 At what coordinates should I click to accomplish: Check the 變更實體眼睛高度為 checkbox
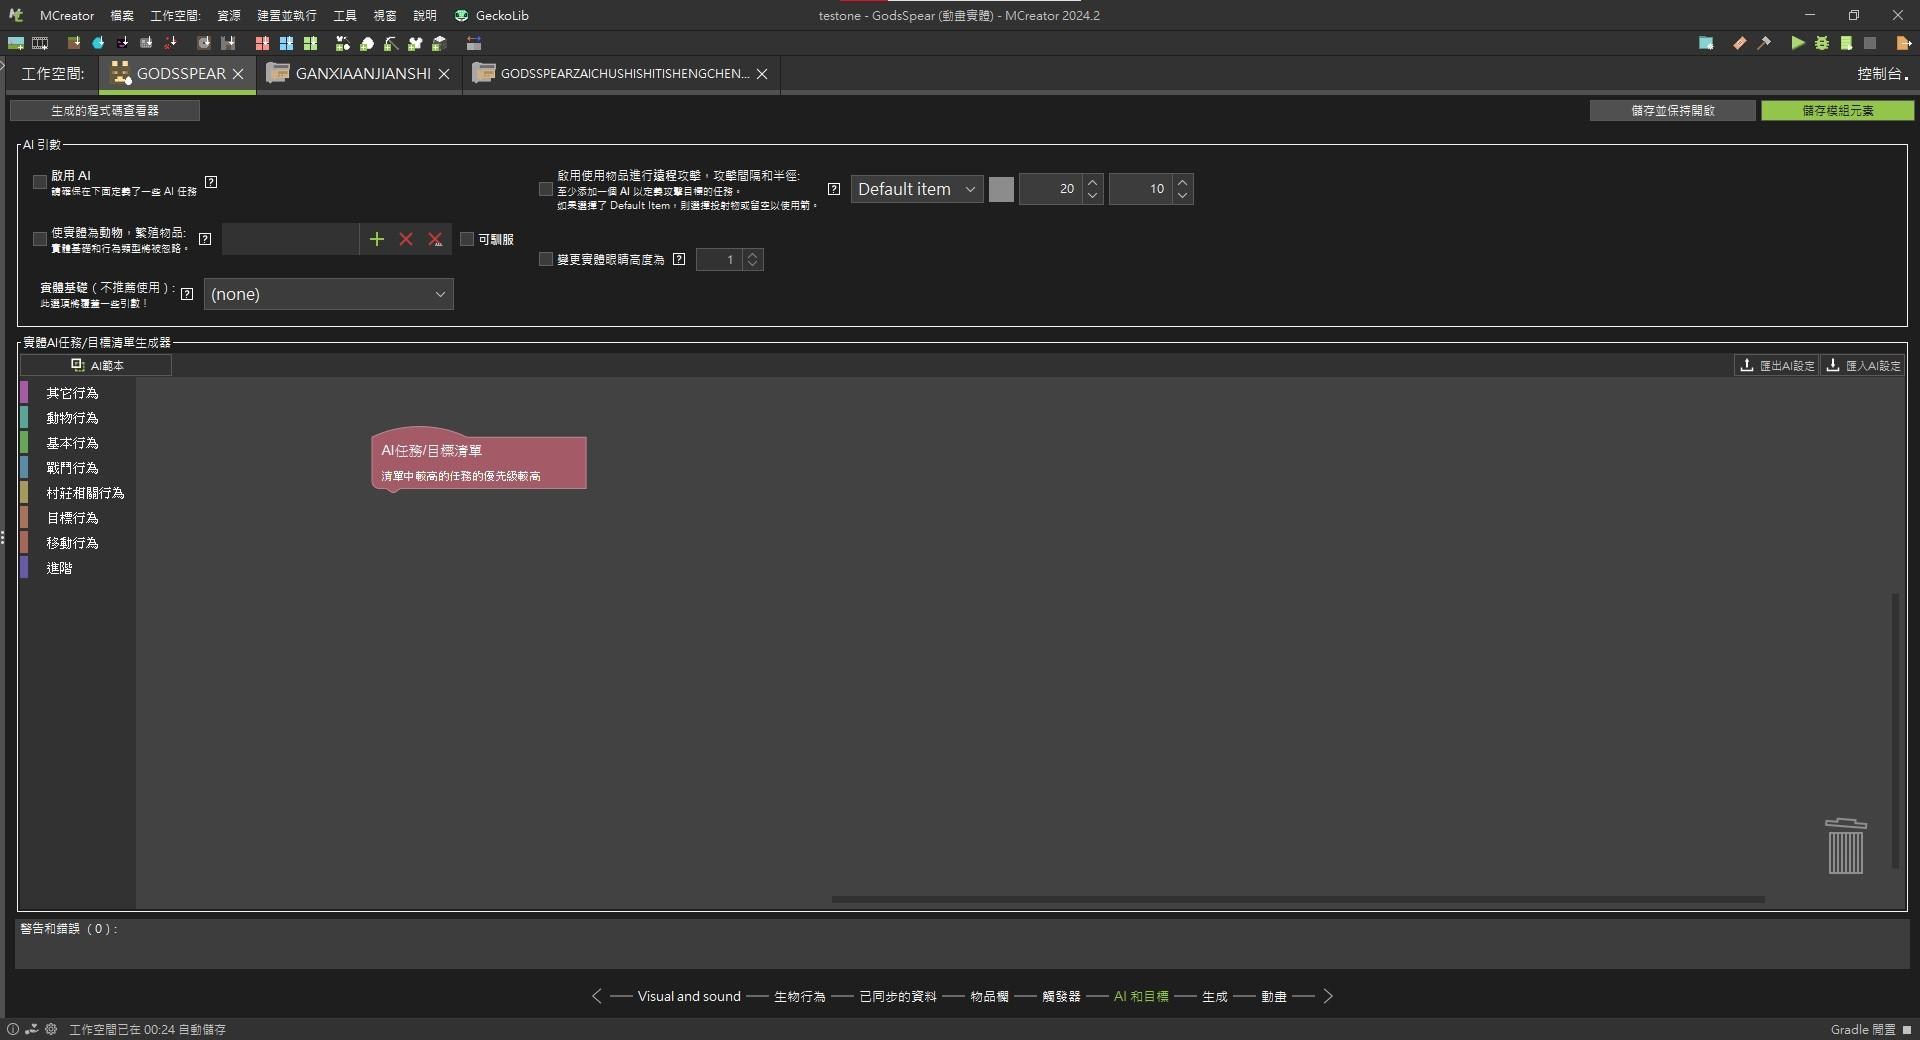coord(546,259)
